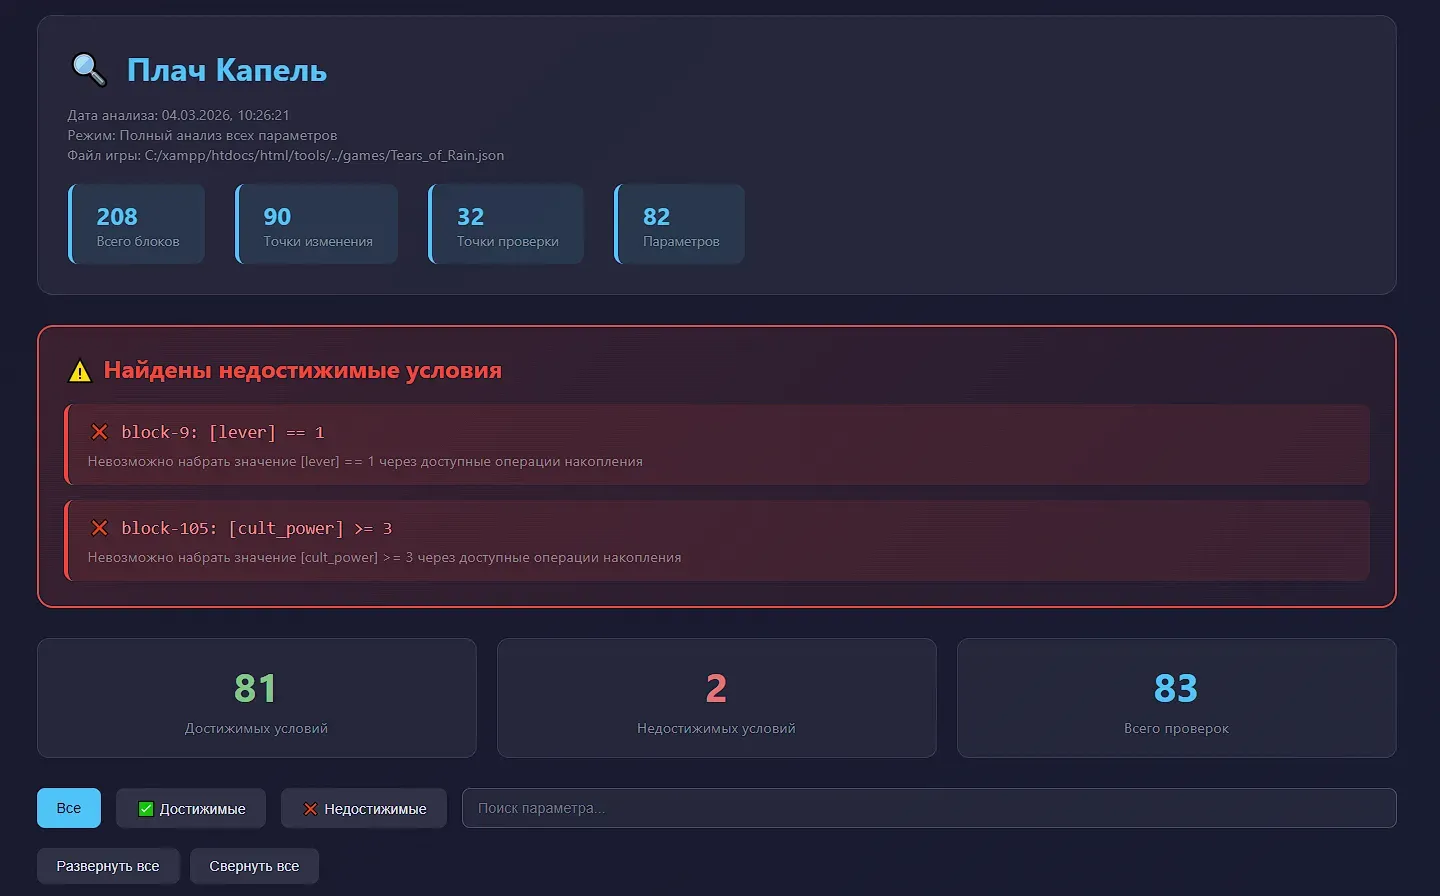The height and width of the screenshot is (896, 1440).
Task: Open the block-105 cult_power unreachable condition
Action: coord(716,541)
